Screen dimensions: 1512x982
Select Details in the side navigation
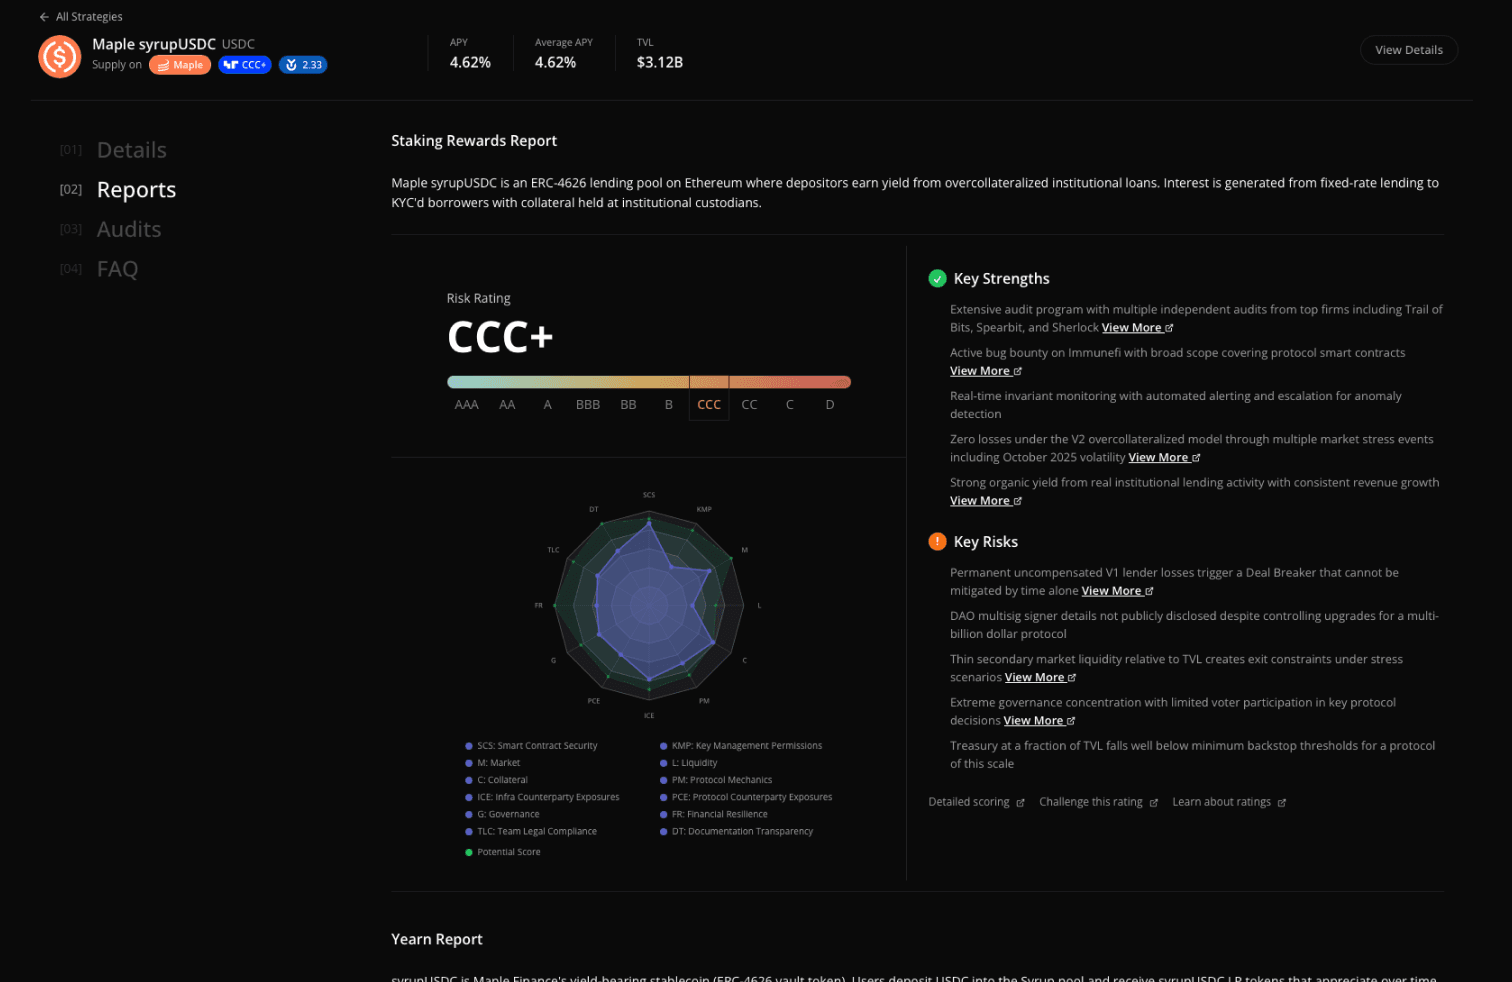(x=132, y=150)
